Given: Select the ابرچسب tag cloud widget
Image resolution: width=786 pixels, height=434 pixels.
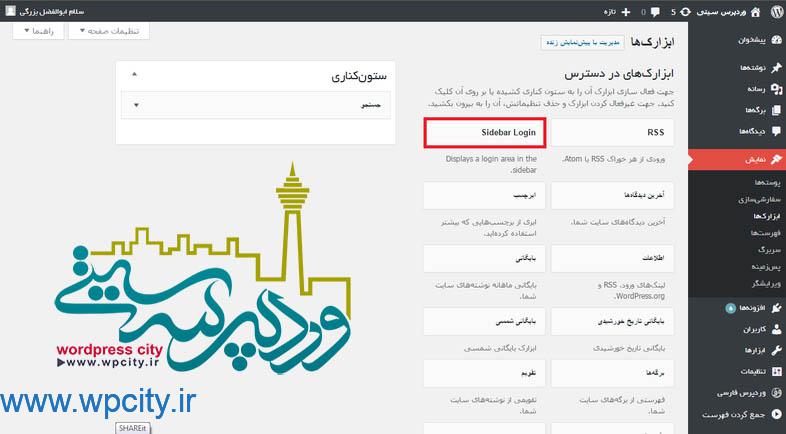Looking at the screenshot, I should (x=485, y=195).
